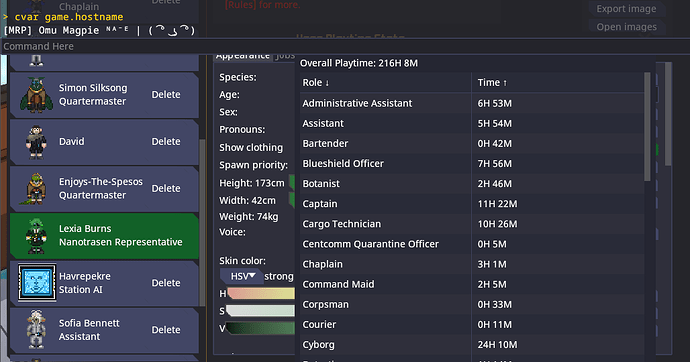690x362 pixels.
Task: Select Enjoys-The-Spesos character sprite
Action: coord(36,189)
